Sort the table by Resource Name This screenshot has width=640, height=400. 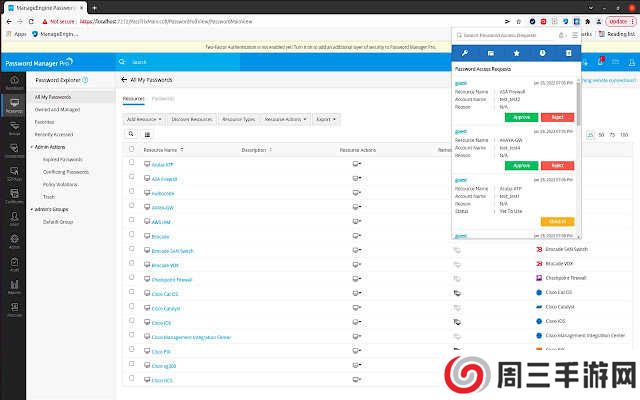click(164, 150)
